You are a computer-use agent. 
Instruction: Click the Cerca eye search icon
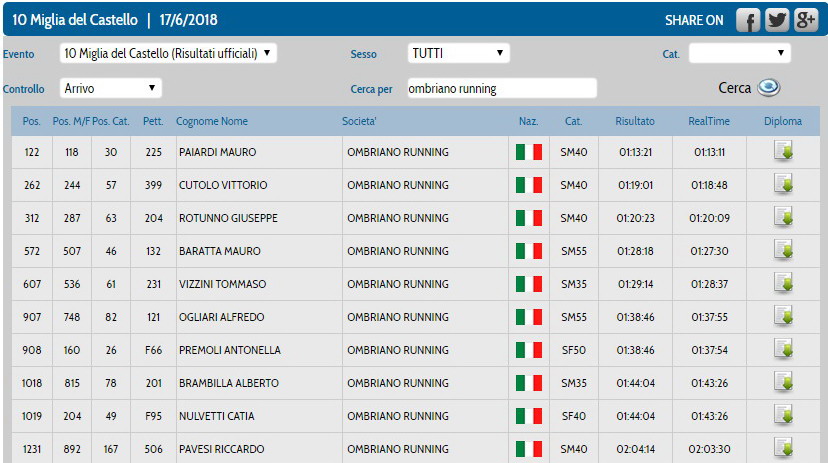pos(768,88)
